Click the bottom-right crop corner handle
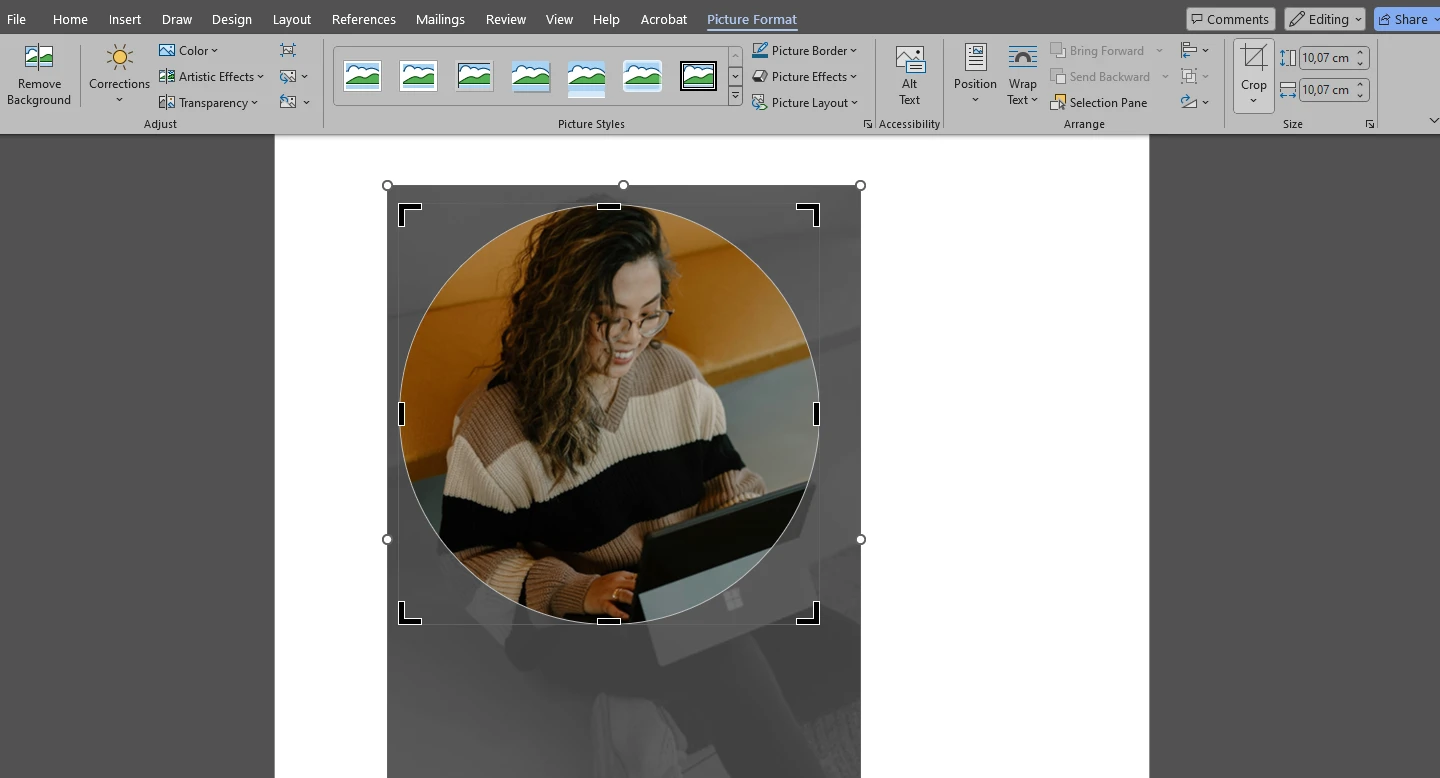The image size is (1440, 778). pos(808,613)
